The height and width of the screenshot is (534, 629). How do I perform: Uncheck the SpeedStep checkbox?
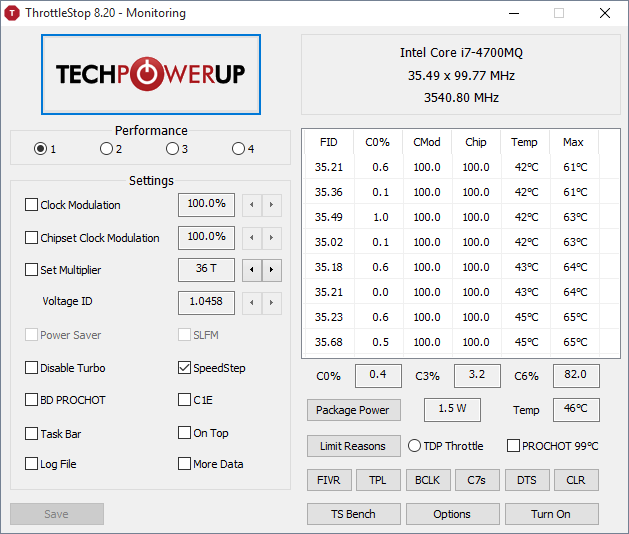pyautogui.click(x=185, y=368)
